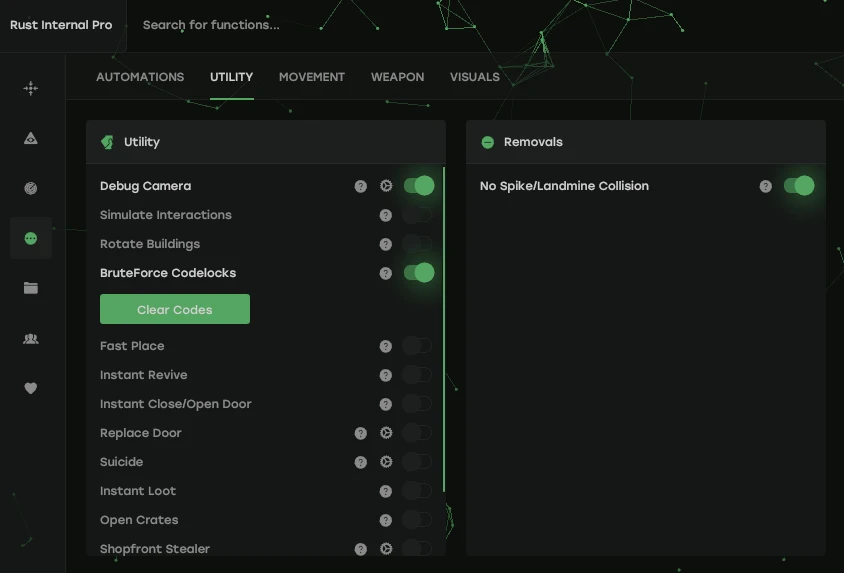844x573 pixels.
Task: Open Suicide settings gear
Action: [386, 462]
